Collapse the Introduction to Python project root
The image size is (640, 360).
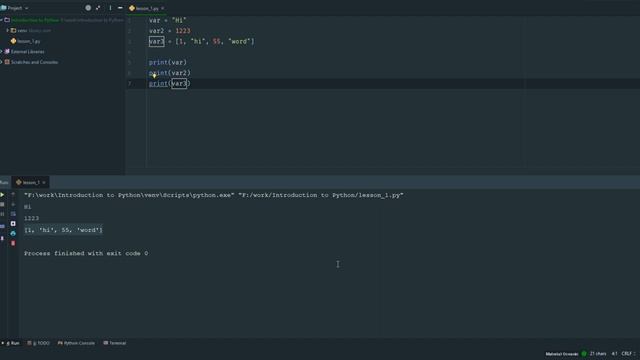tap(2, 20)
